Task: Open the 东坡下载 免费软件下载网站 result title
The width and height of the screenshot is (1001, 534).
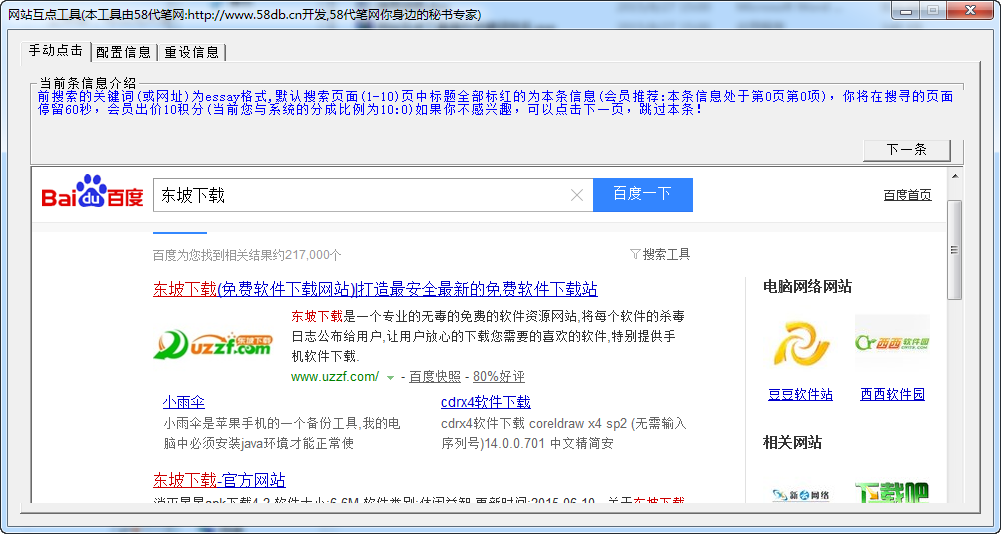Action: [375, 289]
